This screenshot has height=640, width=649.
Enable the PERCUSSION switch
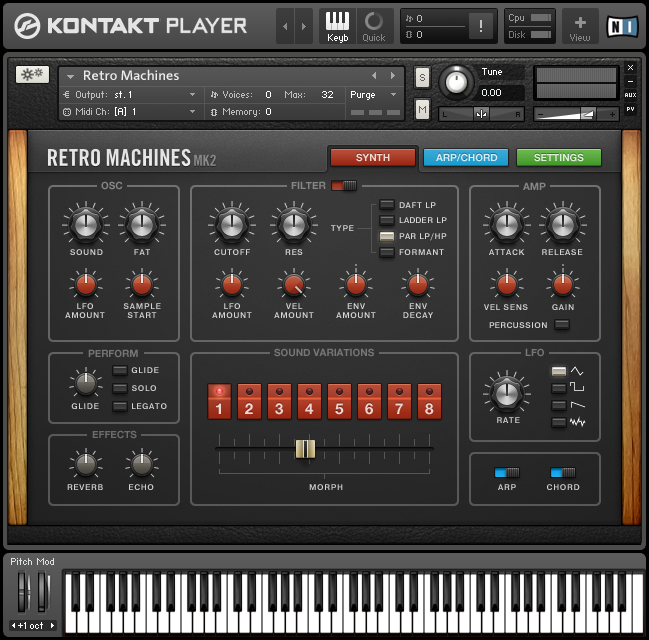coord(562,325)
